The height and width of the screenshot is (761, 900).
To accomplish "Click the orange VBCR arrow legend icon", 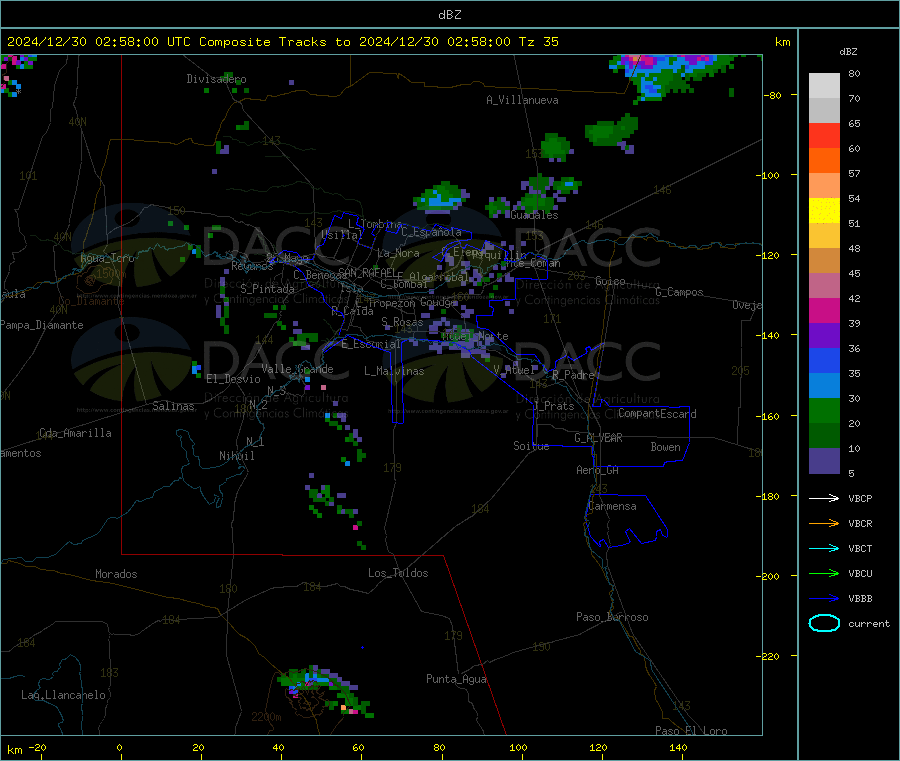I will (x=824, y=523).
